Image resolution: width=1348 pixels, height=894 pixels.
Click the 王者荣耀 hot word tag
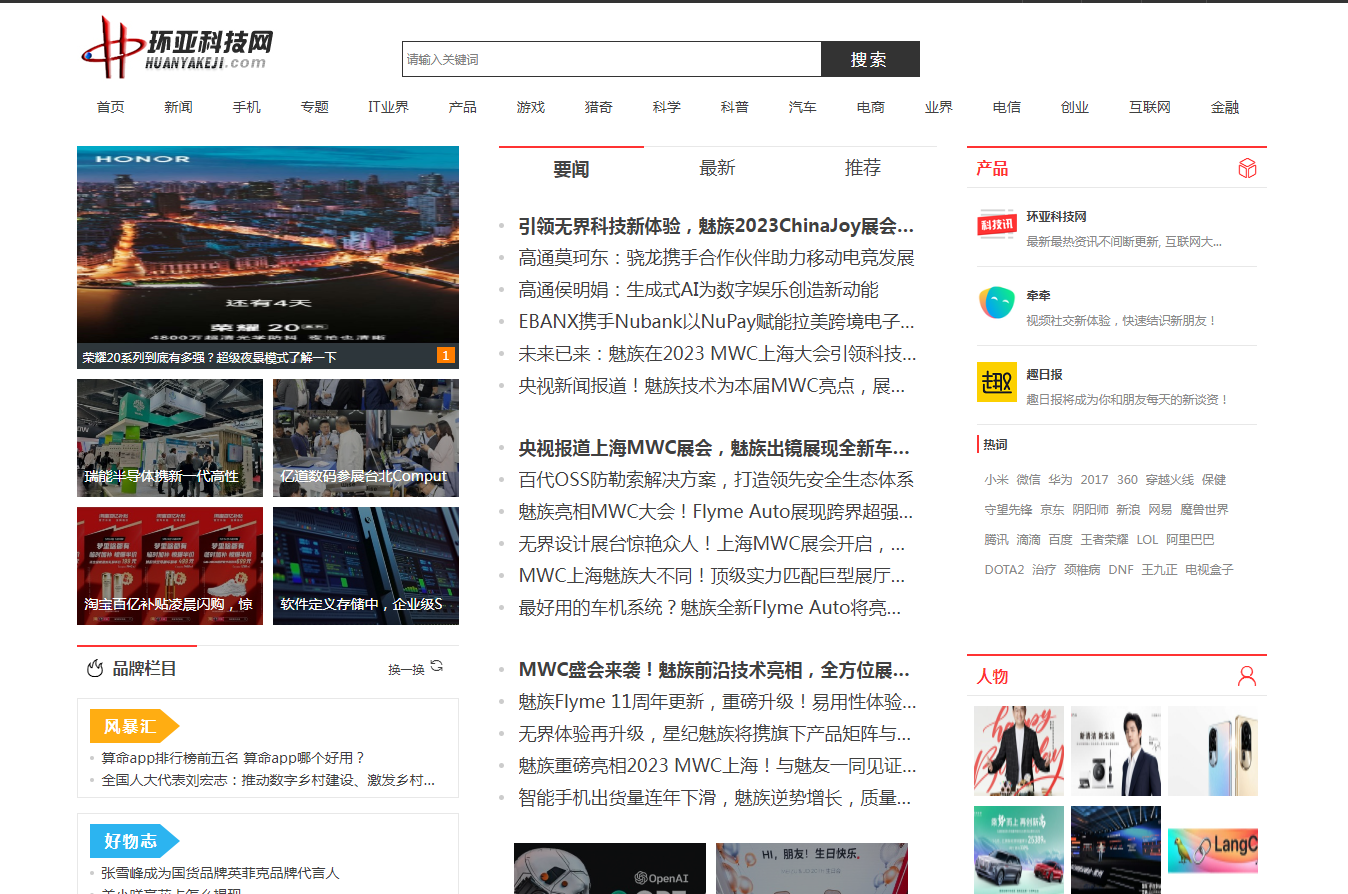pyautogui.click(x=1104, y=540)
